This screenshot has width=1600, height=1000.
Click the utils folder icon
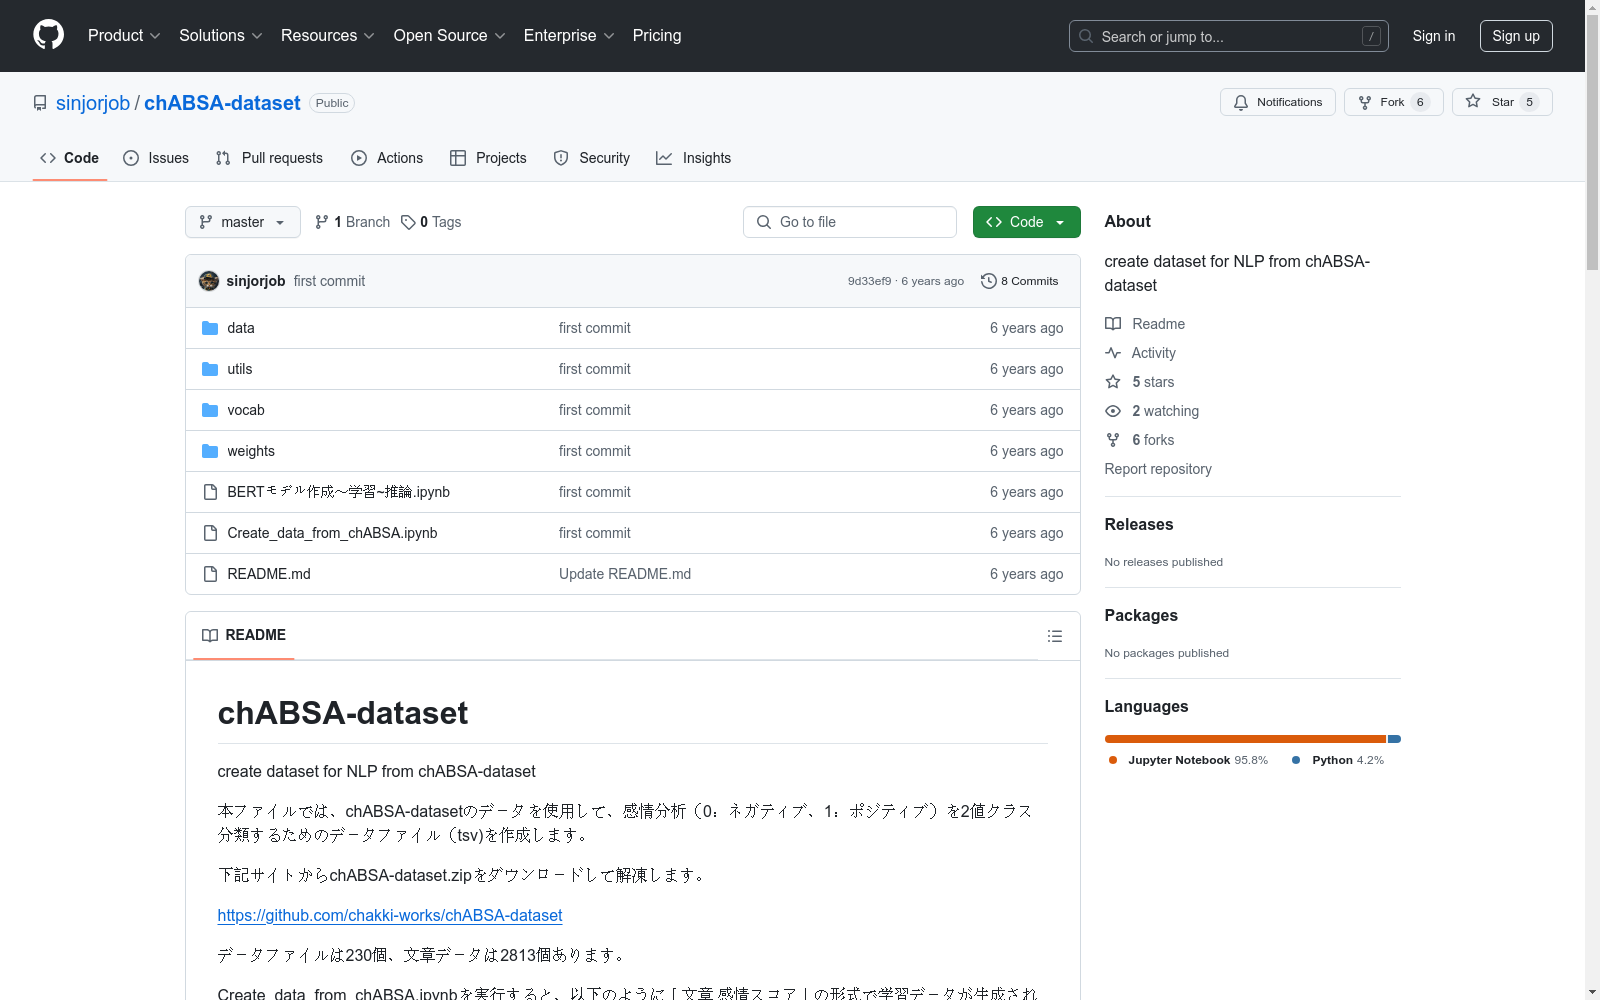tap(210, 369)
